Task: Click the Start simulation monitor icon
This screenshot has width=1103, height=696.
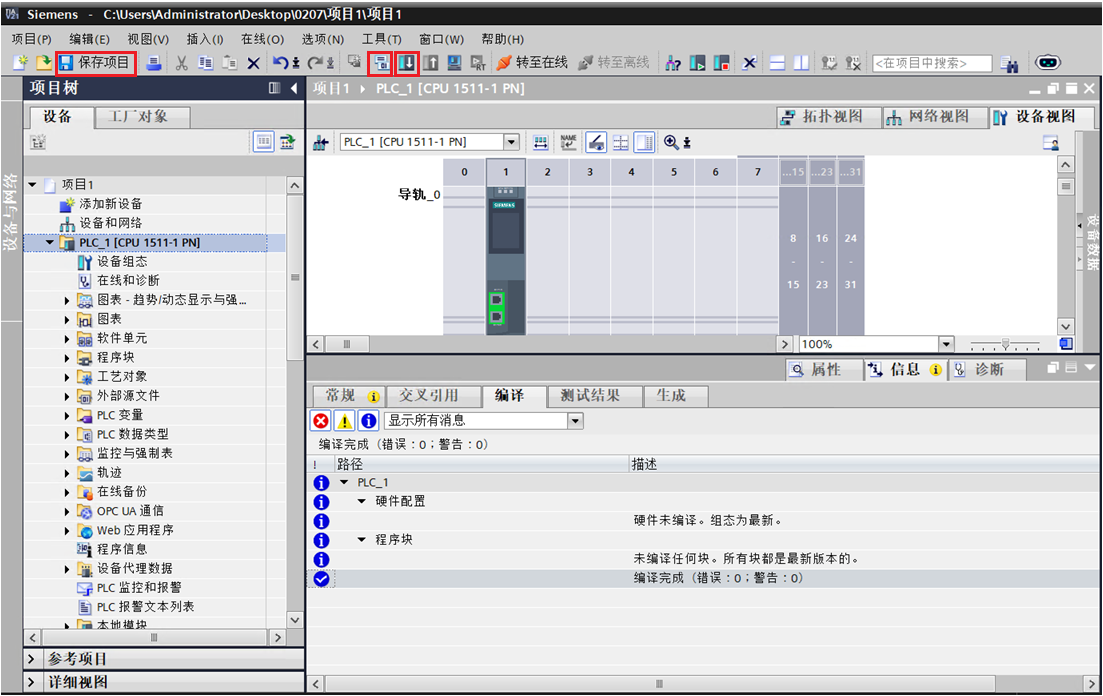Action: point(454,63)
